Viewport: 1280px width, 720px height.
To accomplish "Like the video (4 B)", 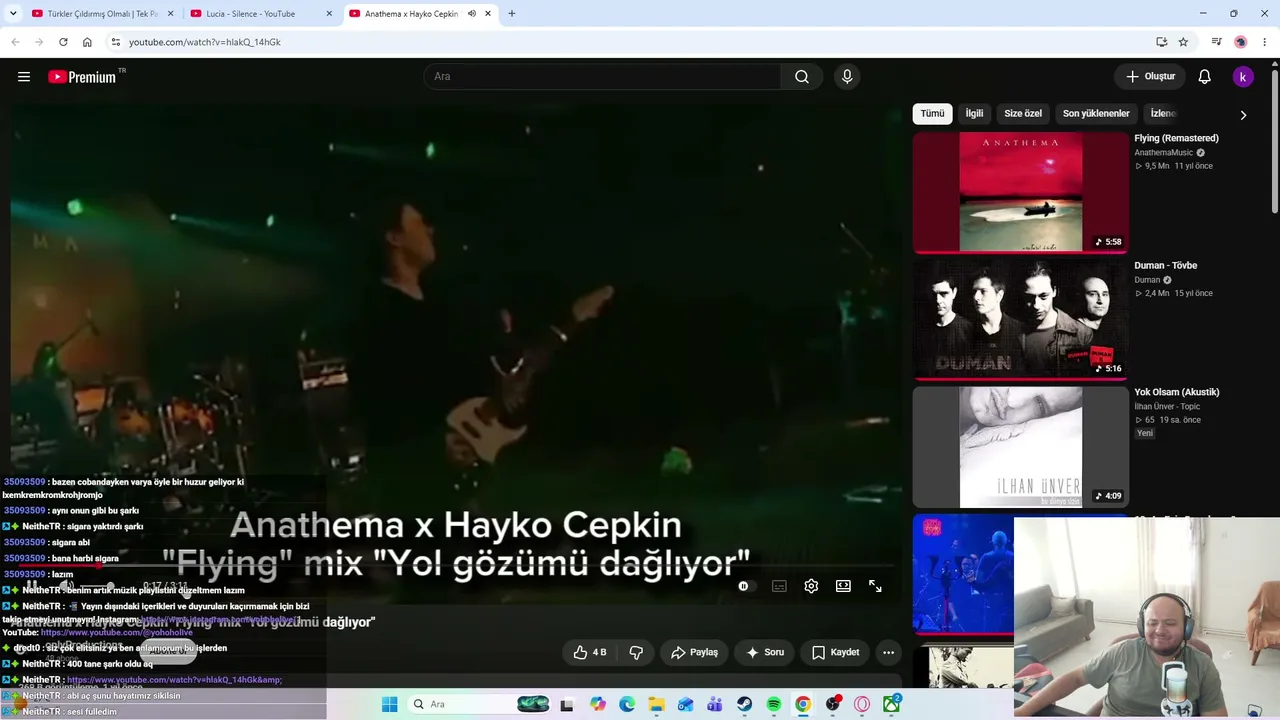I will (x=590, y=652).
